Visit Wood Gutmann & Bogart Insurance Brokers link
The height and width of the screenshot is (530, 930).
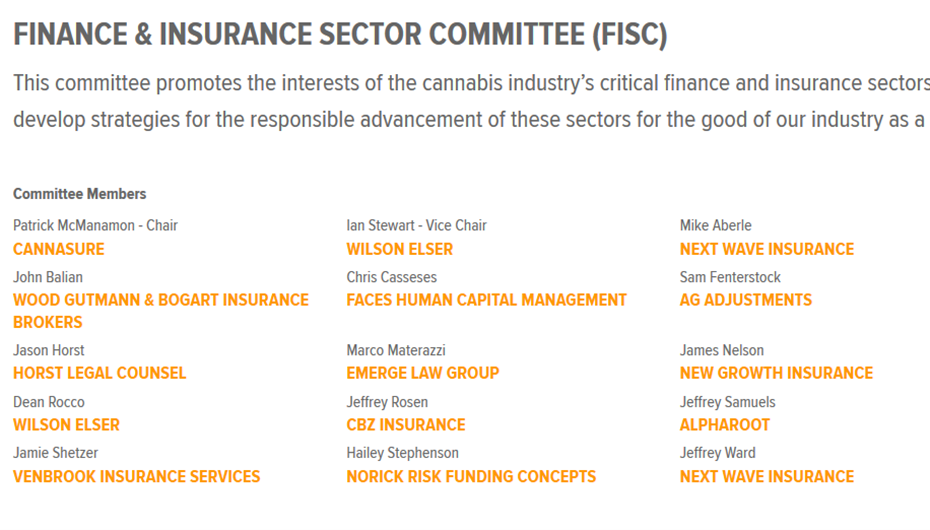tap(161, 300)
